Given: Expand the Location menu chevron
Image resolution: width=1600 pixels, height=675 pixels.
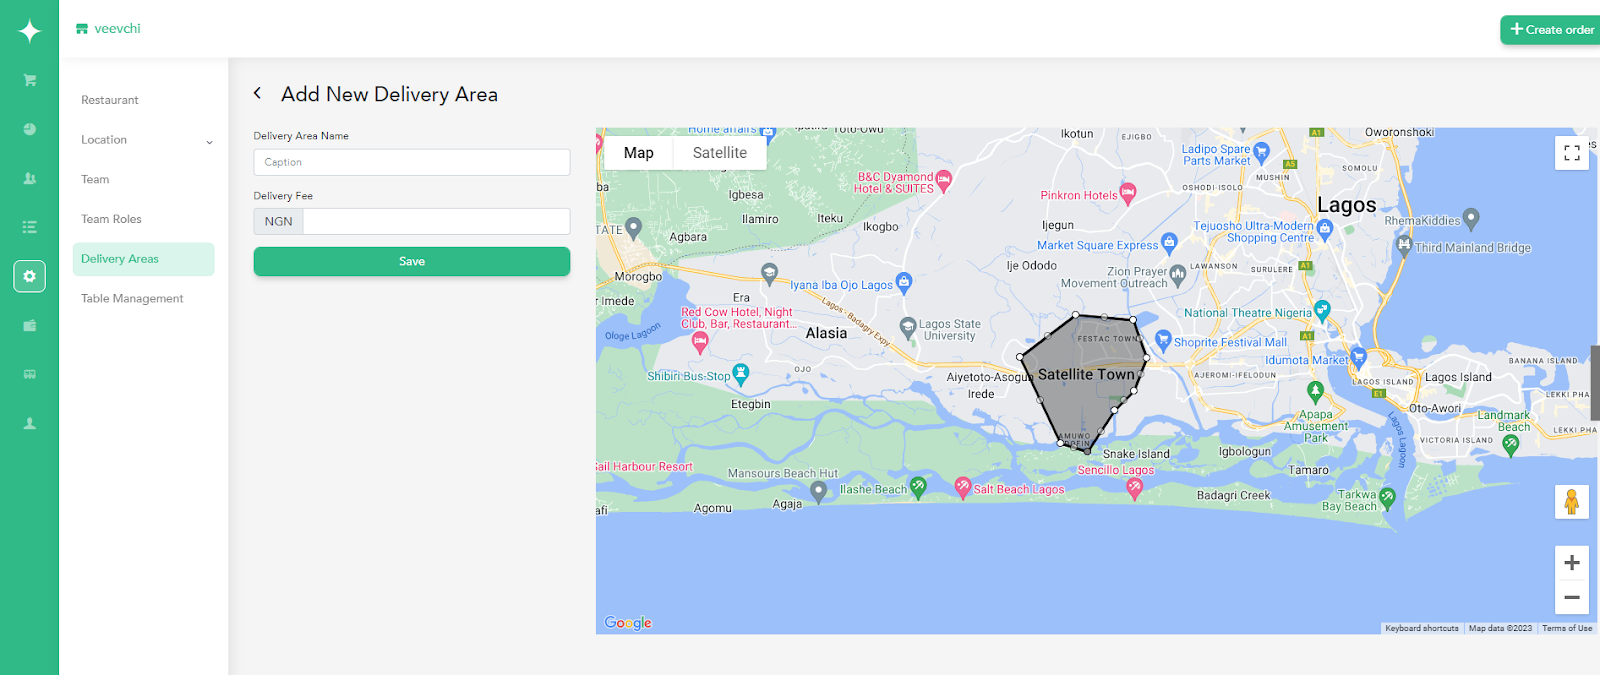Looking at the screenshot, I should click(x=209, y=141).
